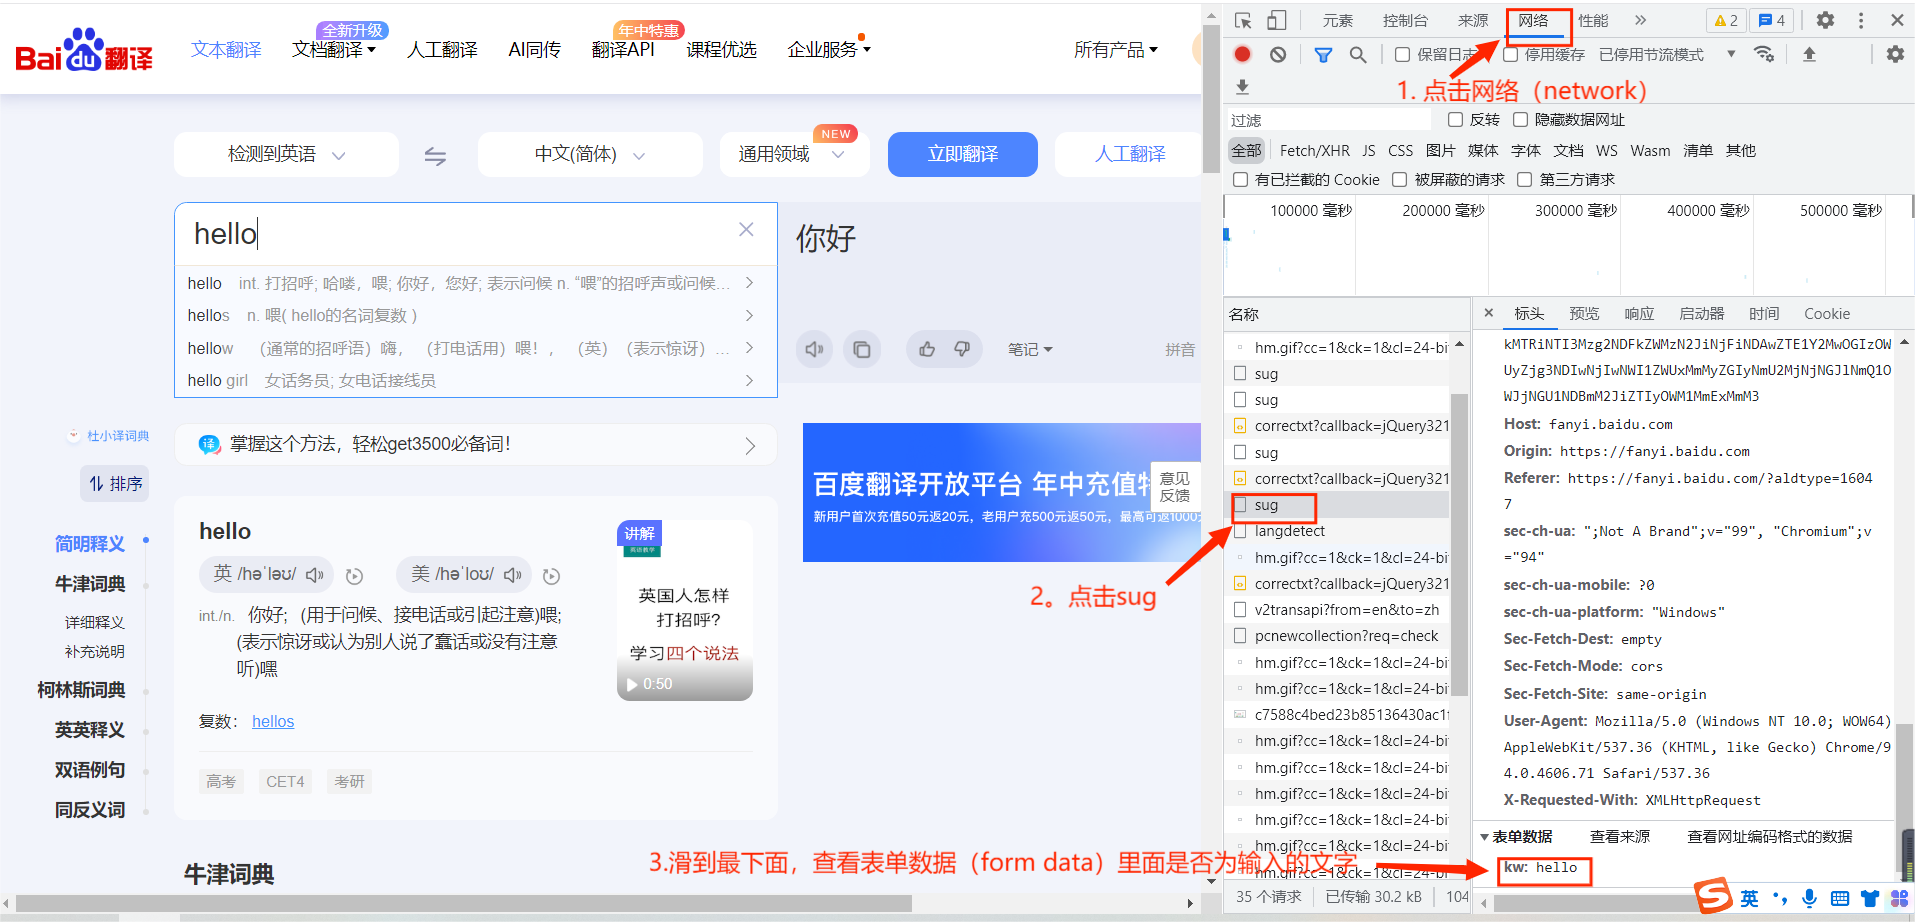Expand the 所有产品 dropdown
The height and width of the screenshot is (922, 1915).
[x=1116, y=50]
